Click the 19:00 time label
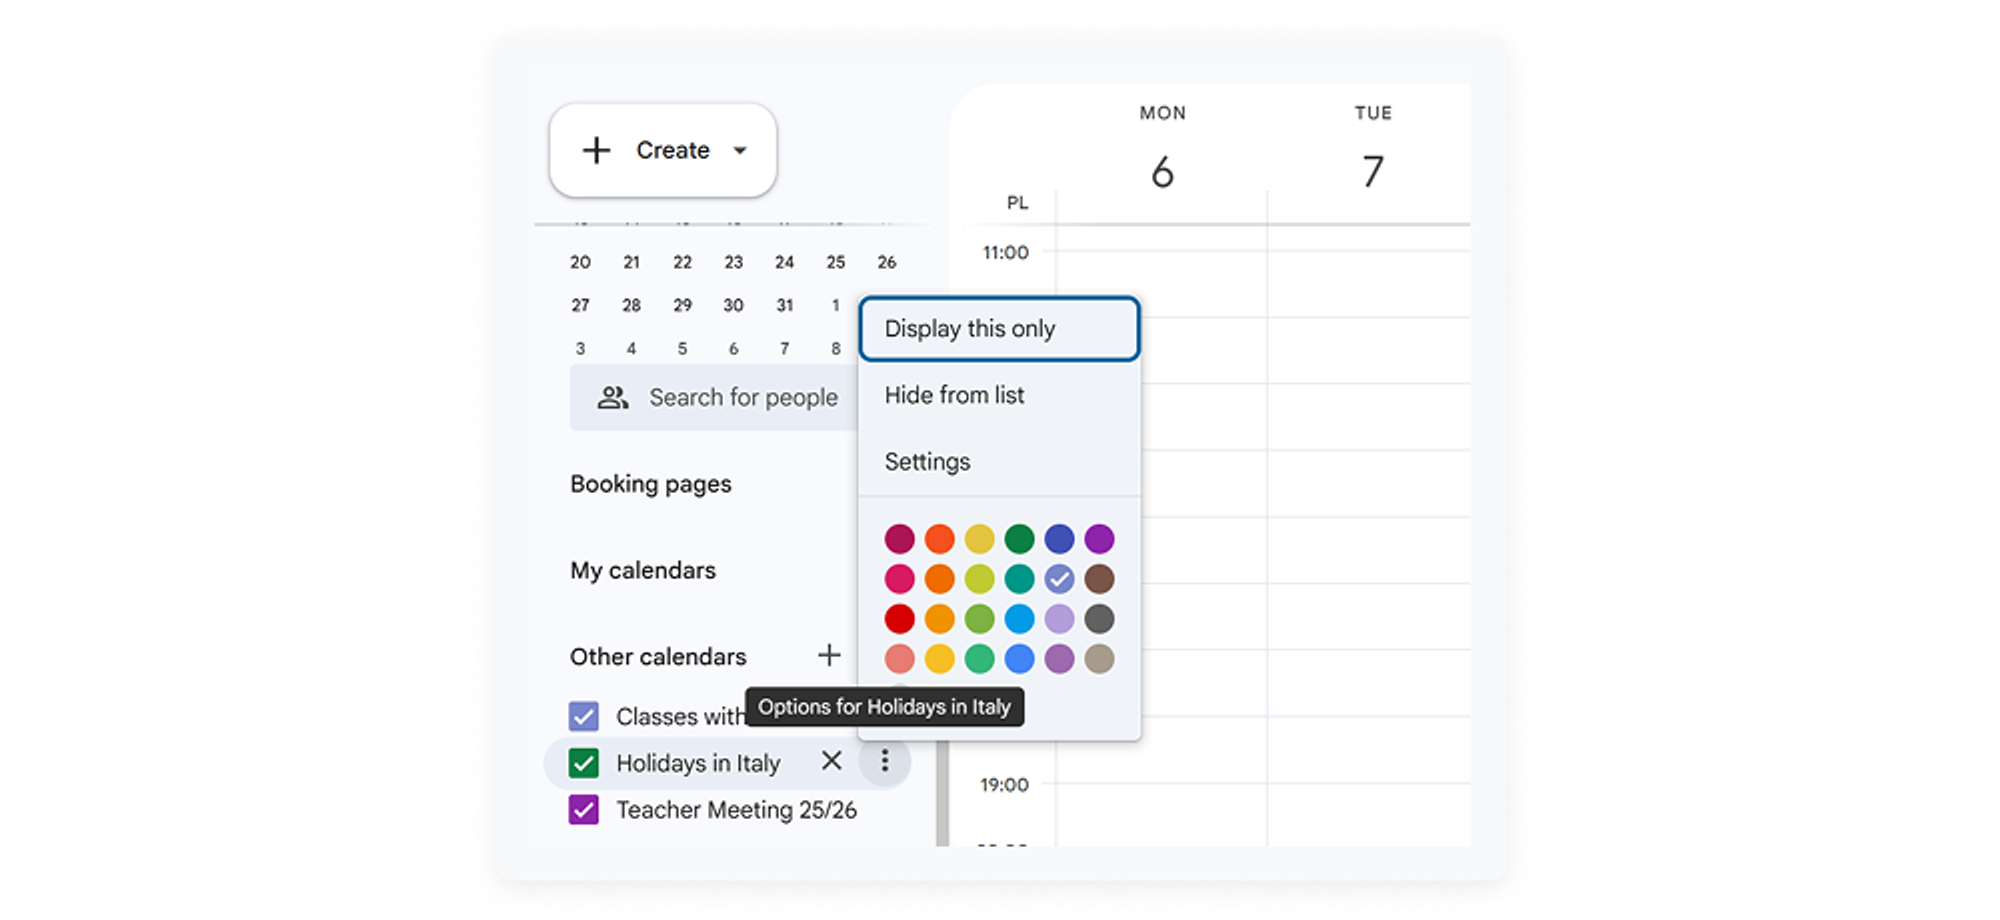Image resolution: width=2000 pixels, height=920 pixels. coord(1004,785)
